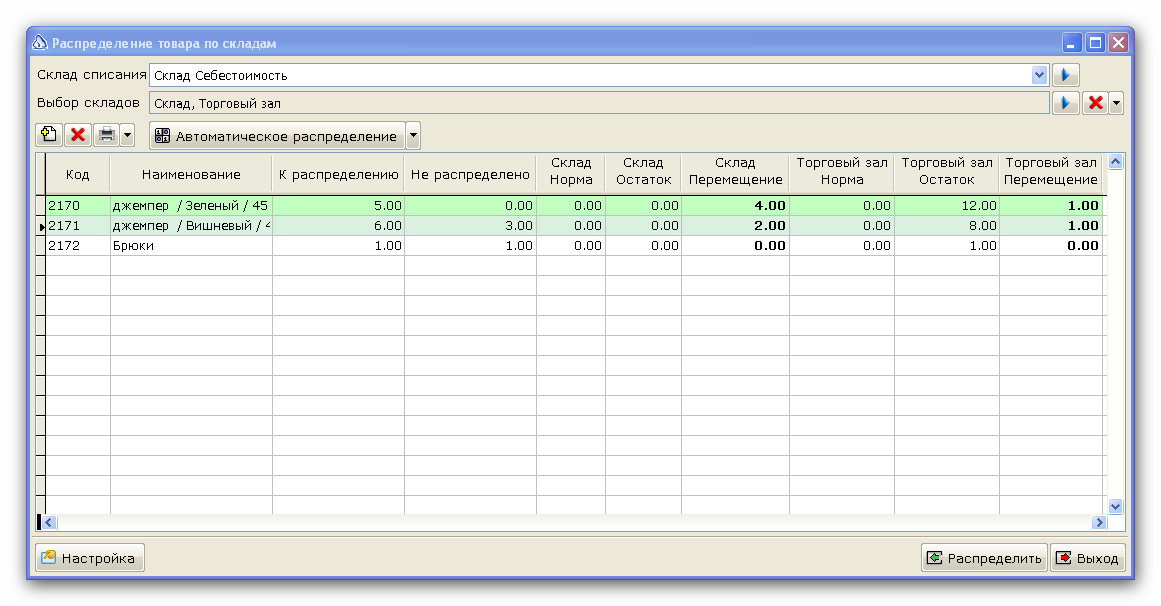Open dropdown arrow next to Выбор складов red X
The height and width of the screenshot is (606, 1161).
click(x=1116, y=103)
